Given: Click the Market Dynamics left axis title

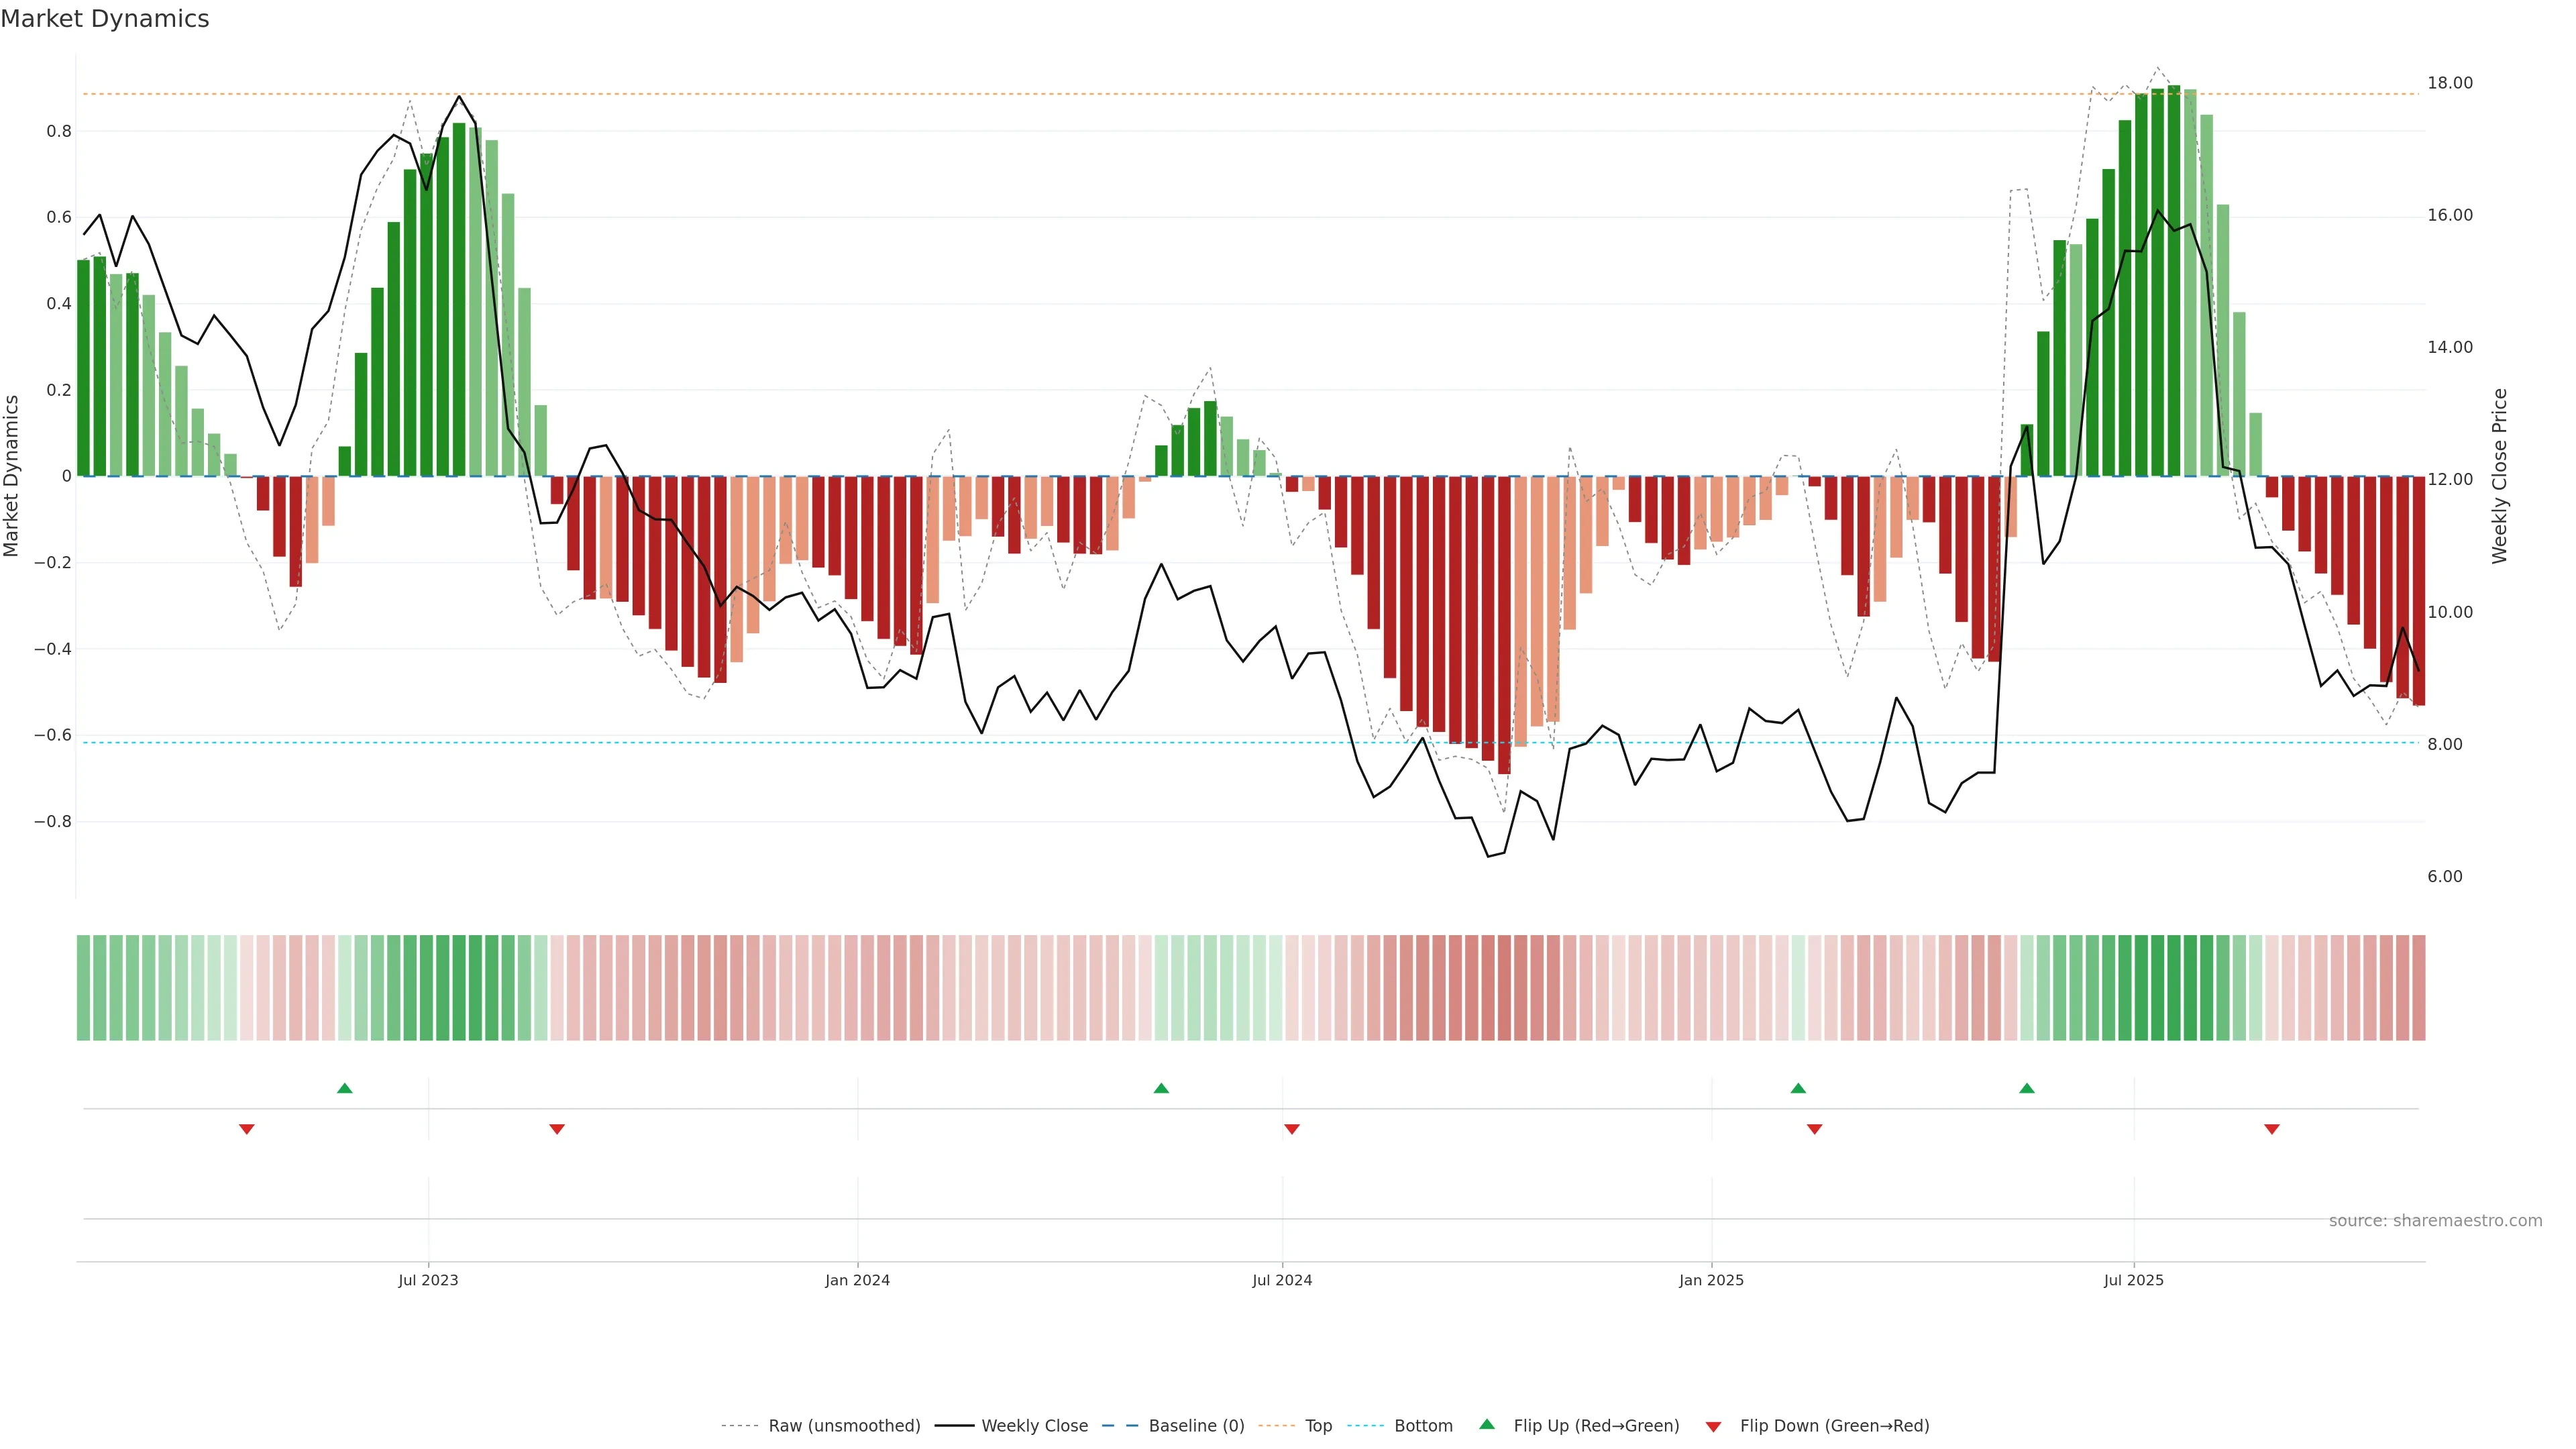Looking at the screenshot, I should coord(12,476).
